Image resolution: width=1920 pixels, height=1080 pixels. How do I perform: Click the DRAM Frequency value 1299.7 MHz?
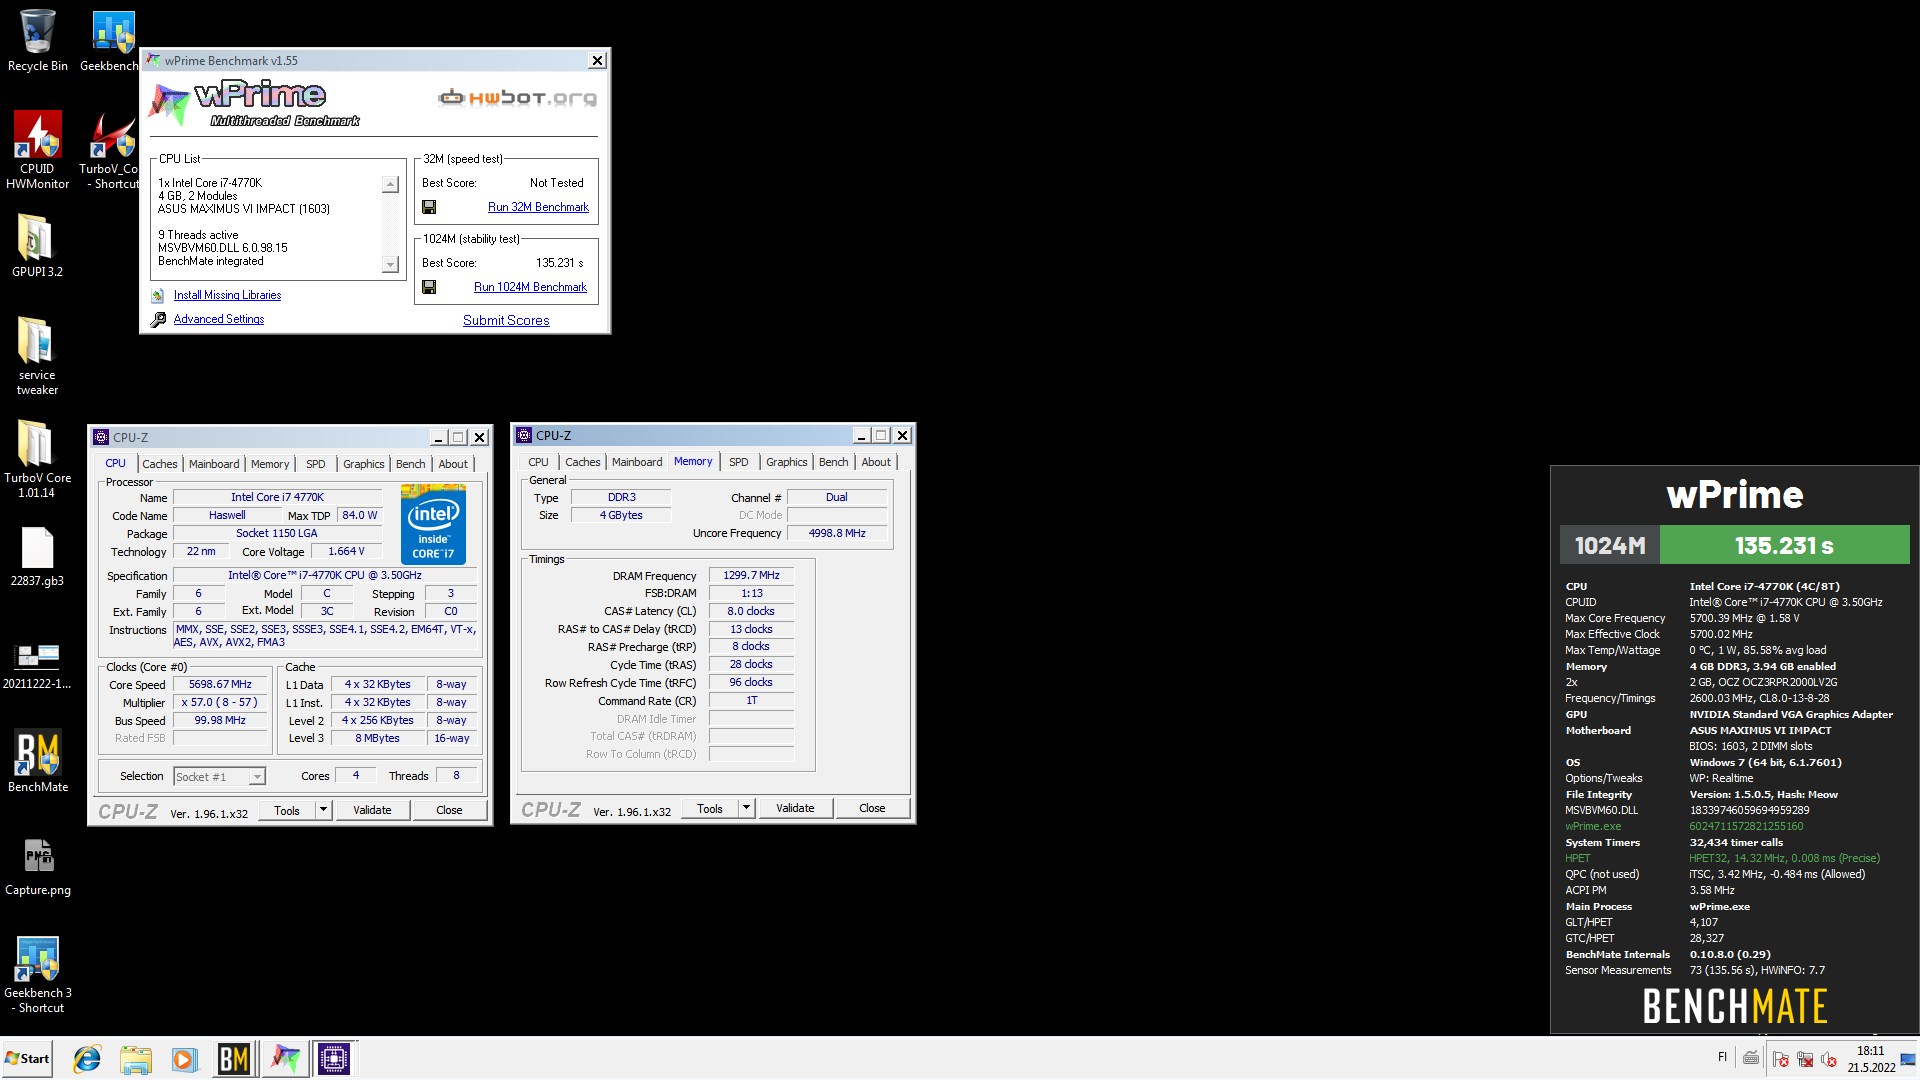pyautogui.click(x=751, y=575)
